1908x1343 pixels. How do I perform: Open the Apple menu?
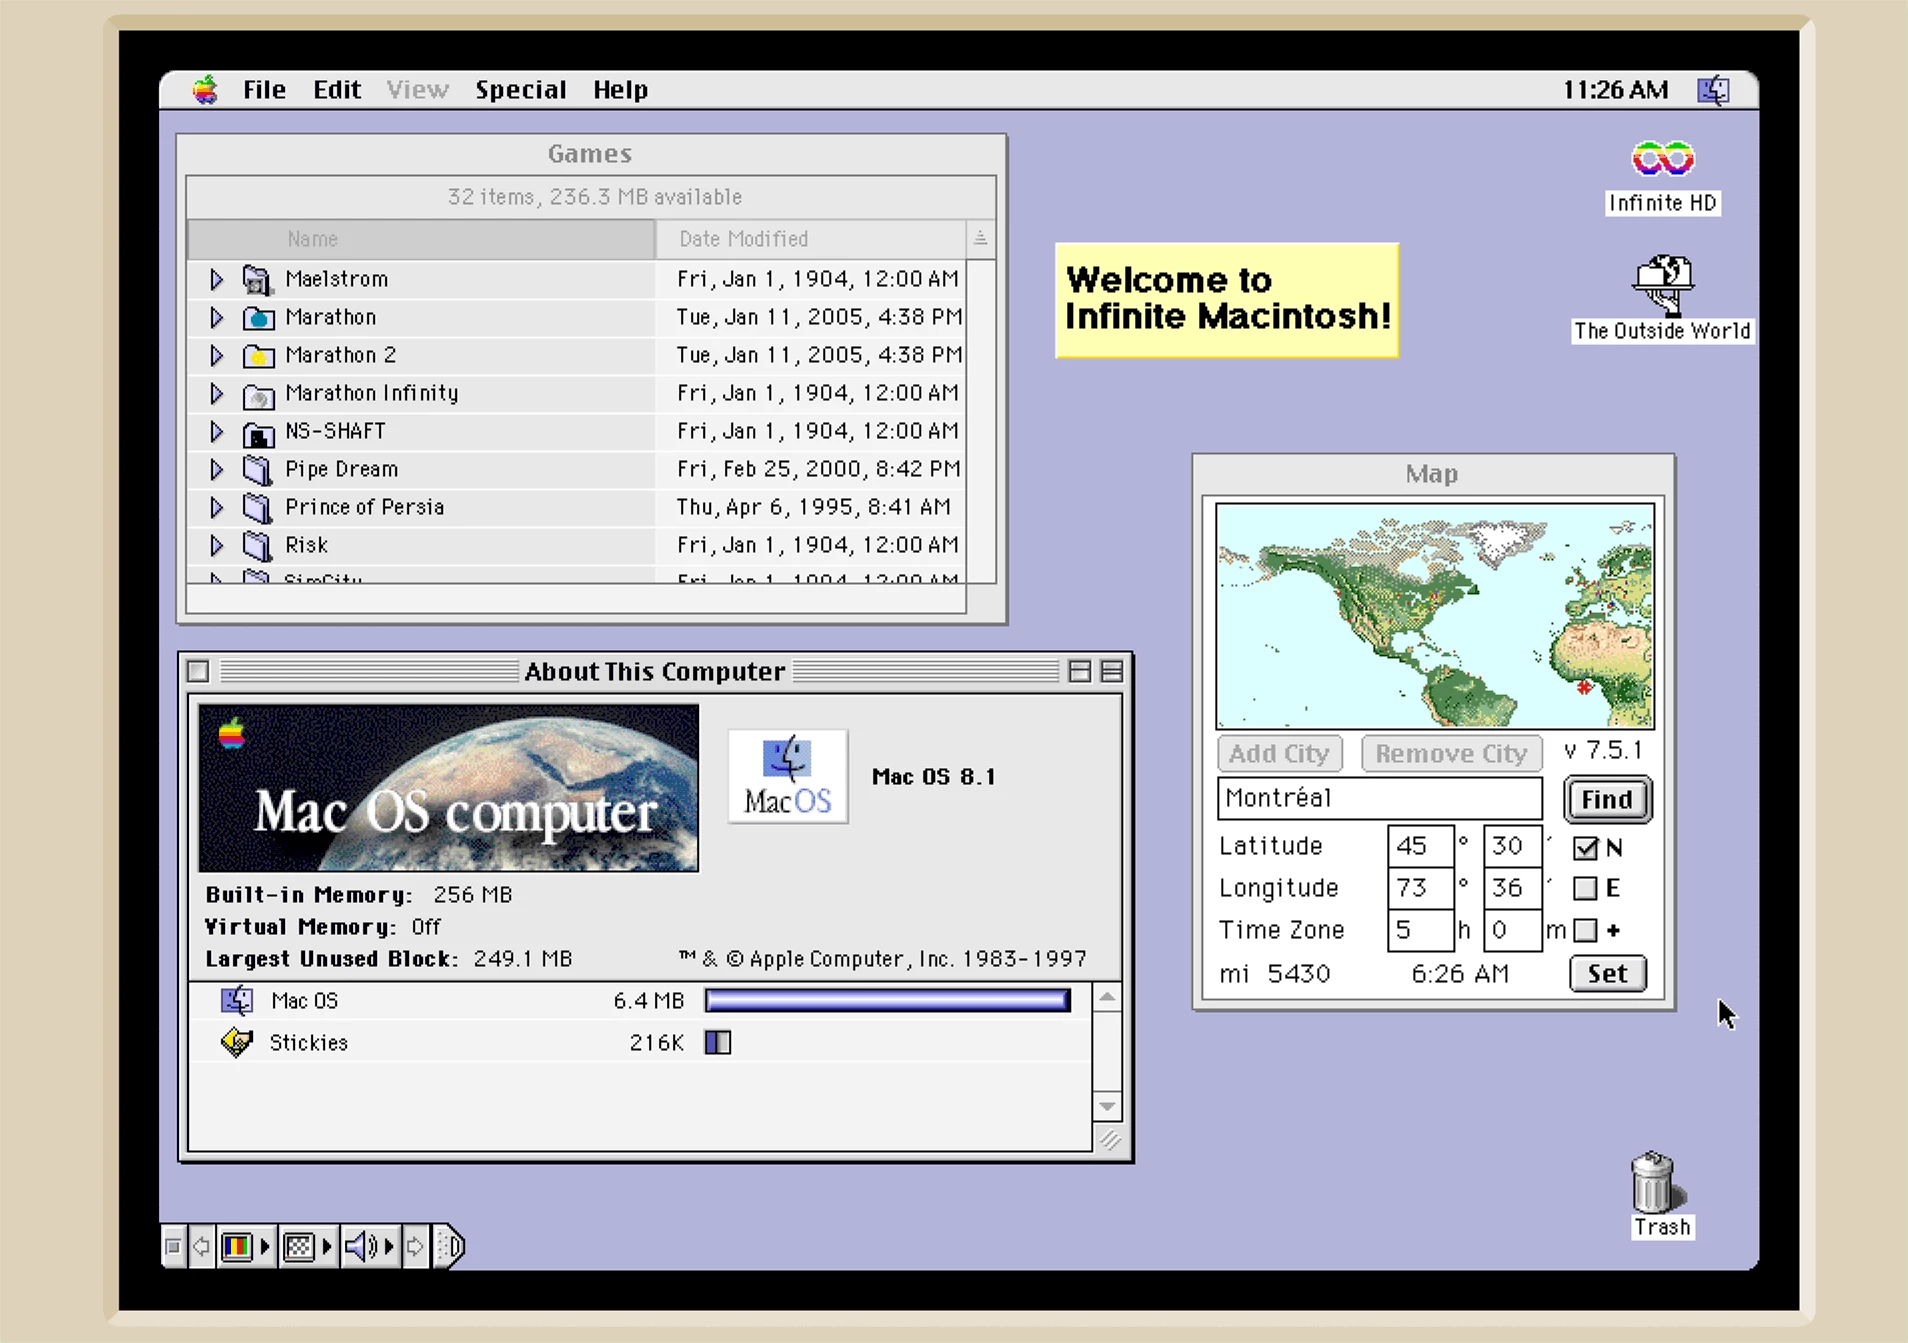[x=205, y=90]
